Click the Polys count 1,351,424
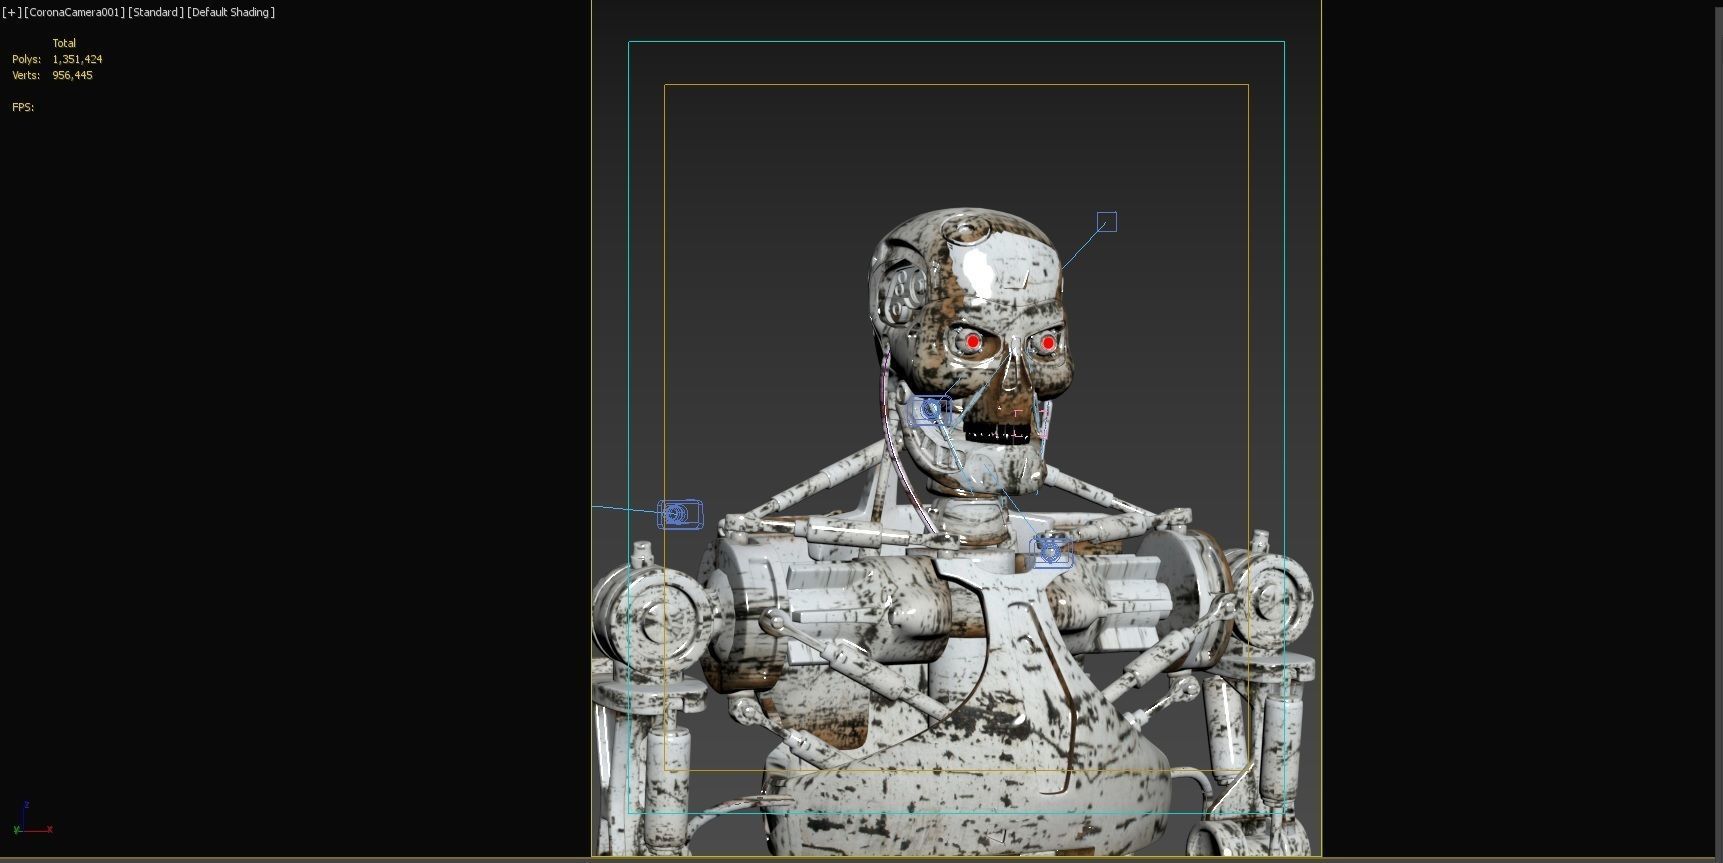The height and width of the screenshot is (863, 1723). click(x=77, y=59)
